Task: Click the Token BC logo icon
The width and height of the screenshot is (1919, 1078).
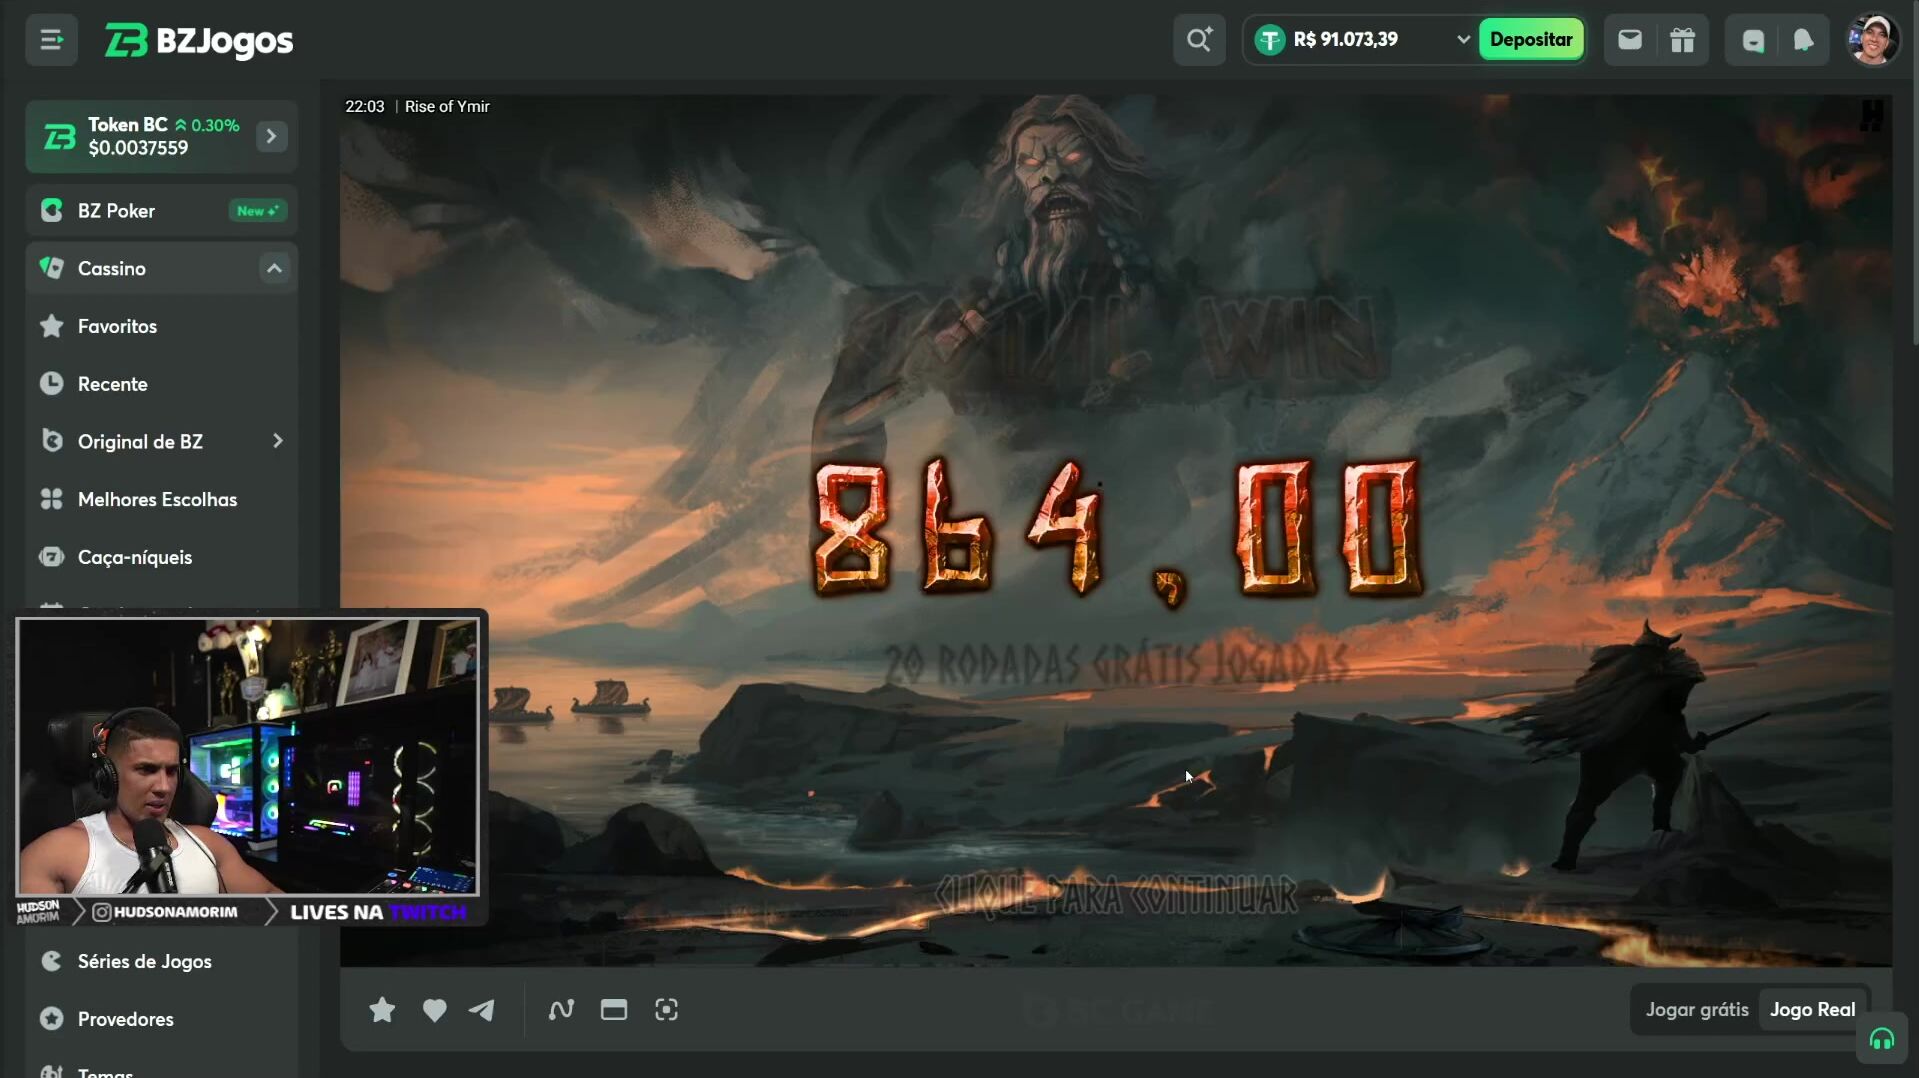Action: [59, 137]
